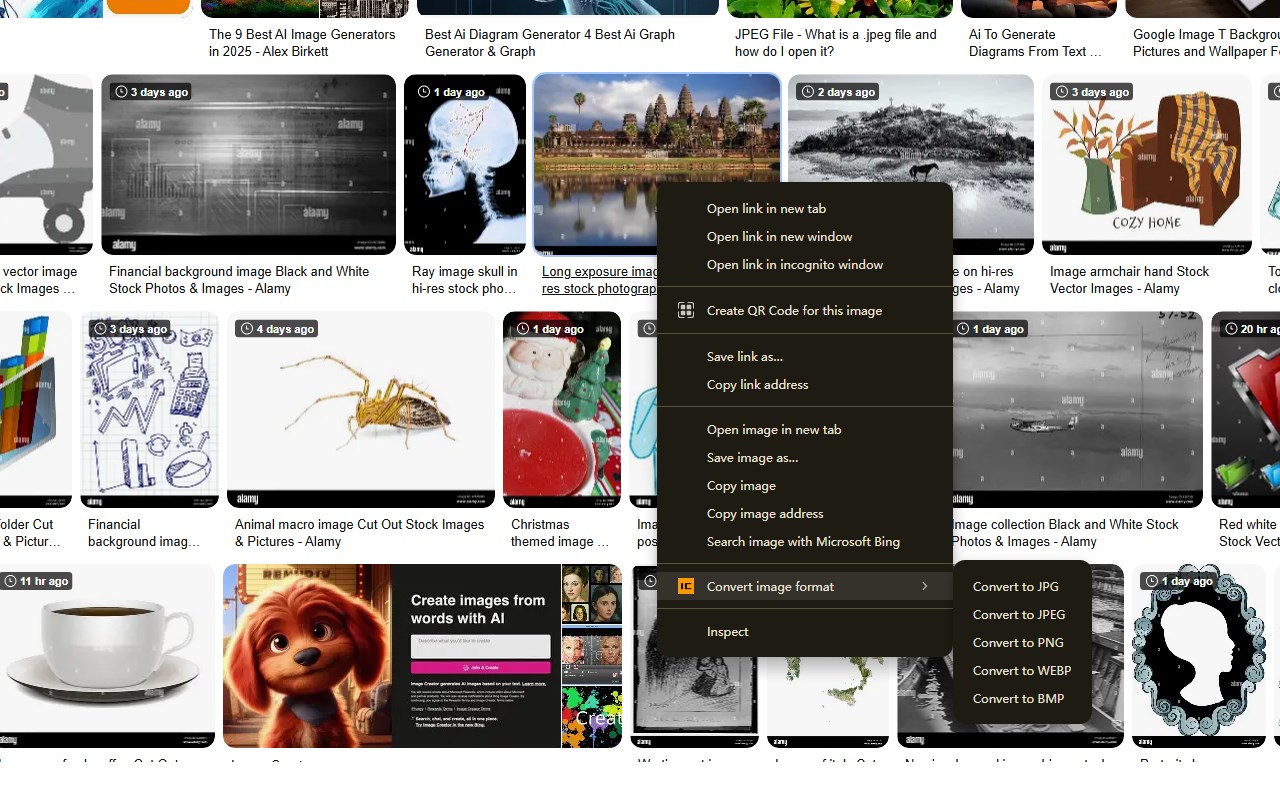Choose "Convert to PNG"
1280x800 pixels.
[1018, 642]
